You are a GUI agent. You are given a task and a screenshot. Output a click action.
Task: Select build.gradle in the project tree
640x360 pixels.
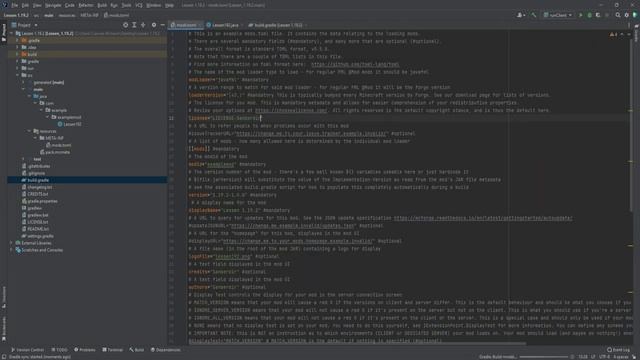35,180
